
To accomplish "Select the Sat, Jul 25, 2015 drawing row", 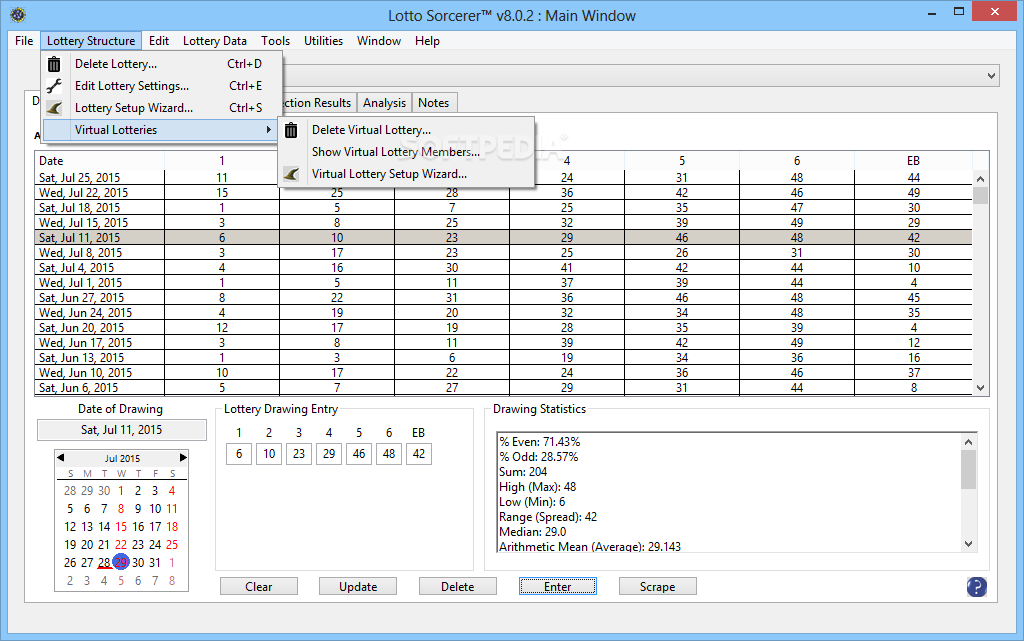I will tap(503, 178).
